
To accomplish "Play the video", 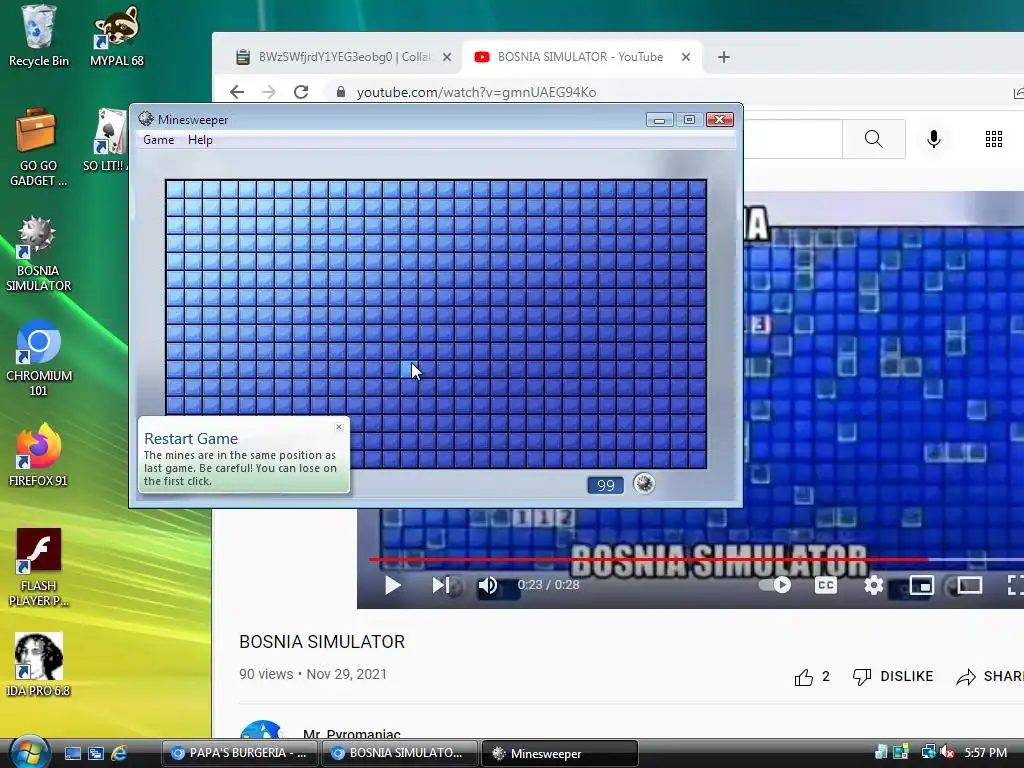I will pyautogui.click(x=392, y=585).
